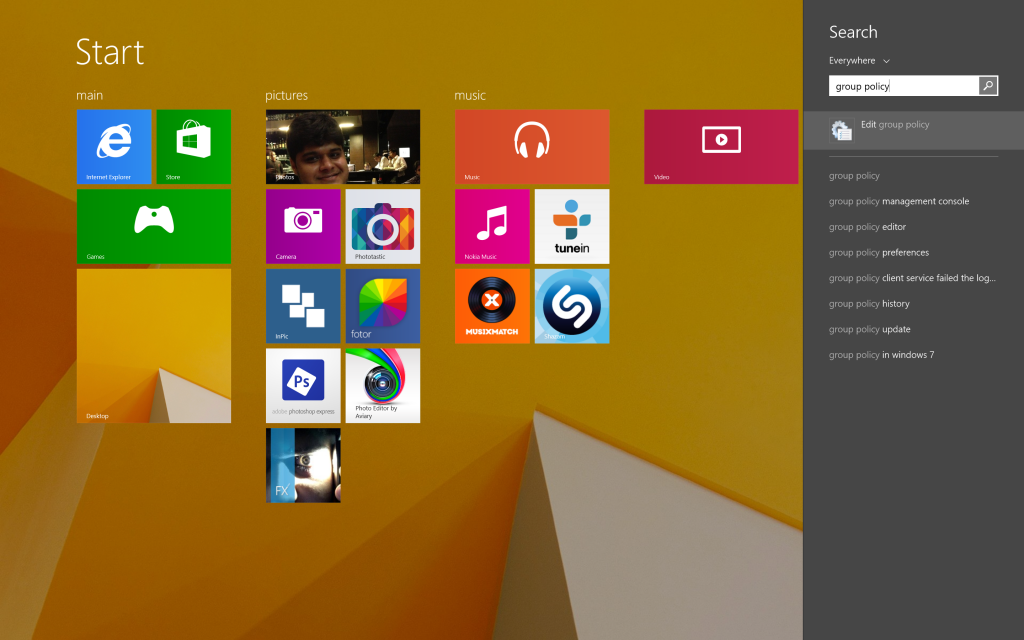Click the 'music' group heading
The width and height of the screenshot is (1024, 640).
(x=470, y=95)
